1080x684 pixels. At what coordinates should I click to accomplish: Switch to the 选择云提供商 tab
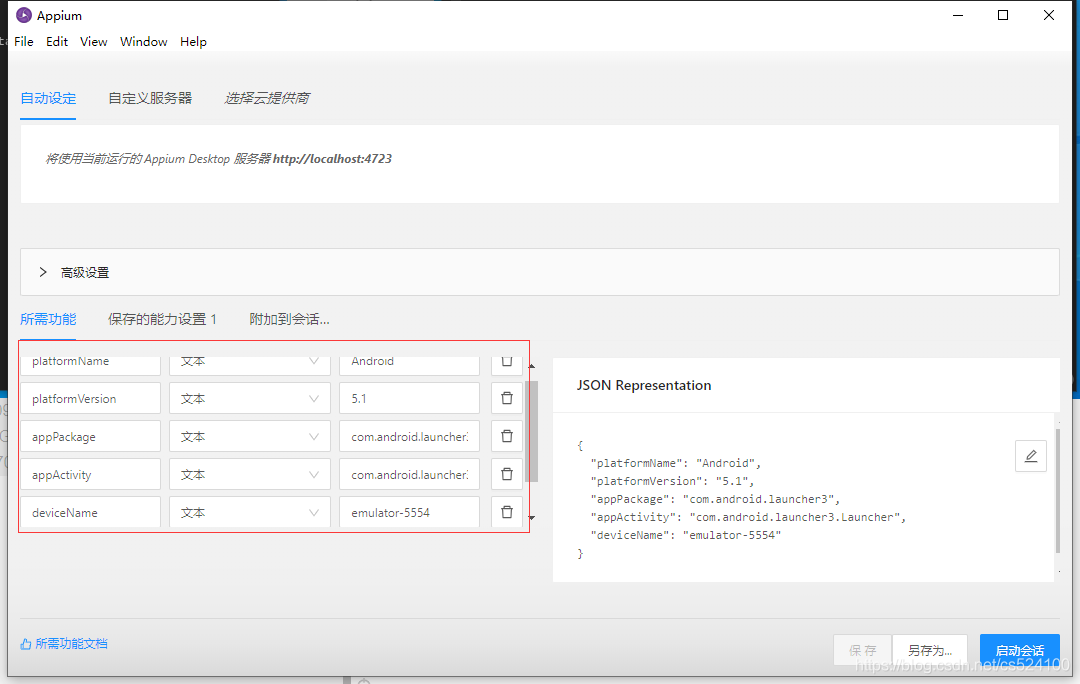point(267,99)
